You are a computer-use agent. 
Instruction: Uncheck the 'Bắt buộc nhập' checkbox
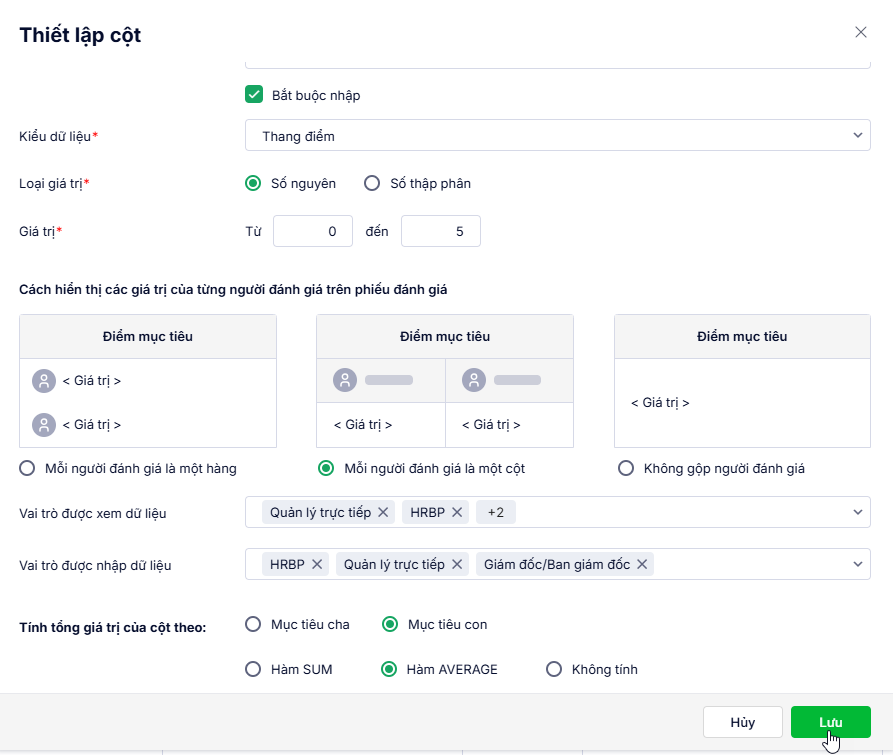254,95
